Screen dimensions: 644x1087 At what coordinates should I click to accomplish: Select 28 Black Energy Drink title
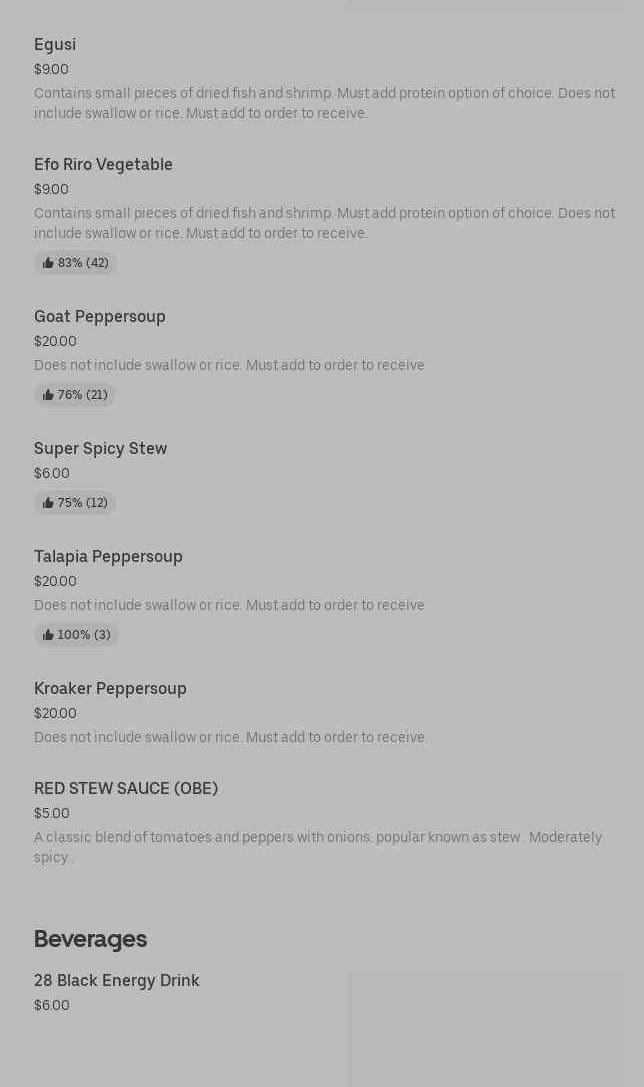point(117,980)
